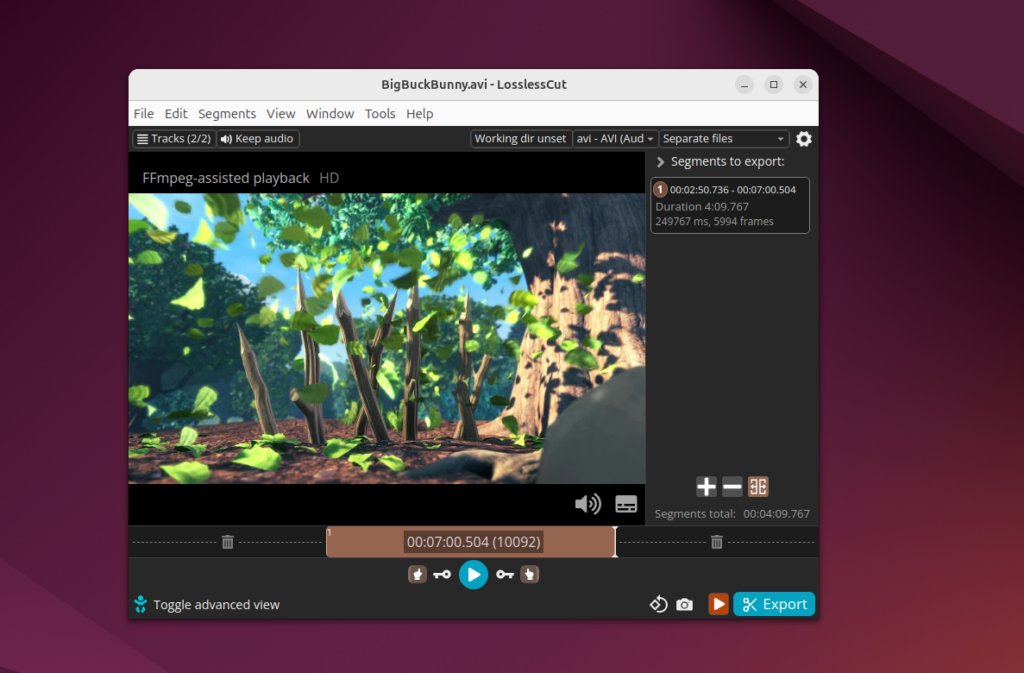
Task: Click the remove segment minus icon
Action: point(732,487)
